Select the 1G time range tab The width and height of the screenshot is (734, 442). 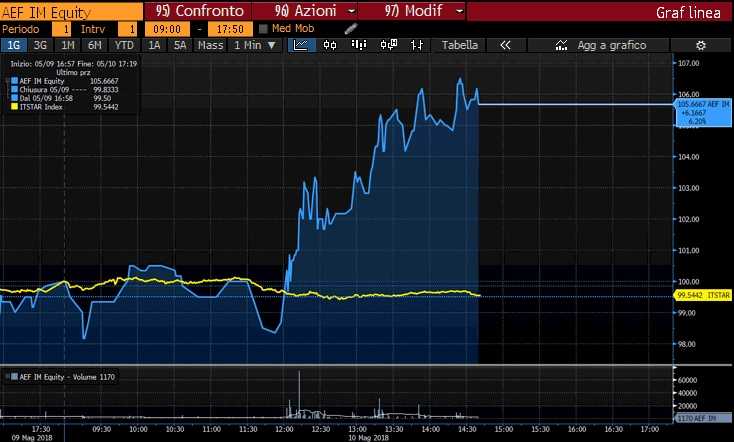(14, 45)
